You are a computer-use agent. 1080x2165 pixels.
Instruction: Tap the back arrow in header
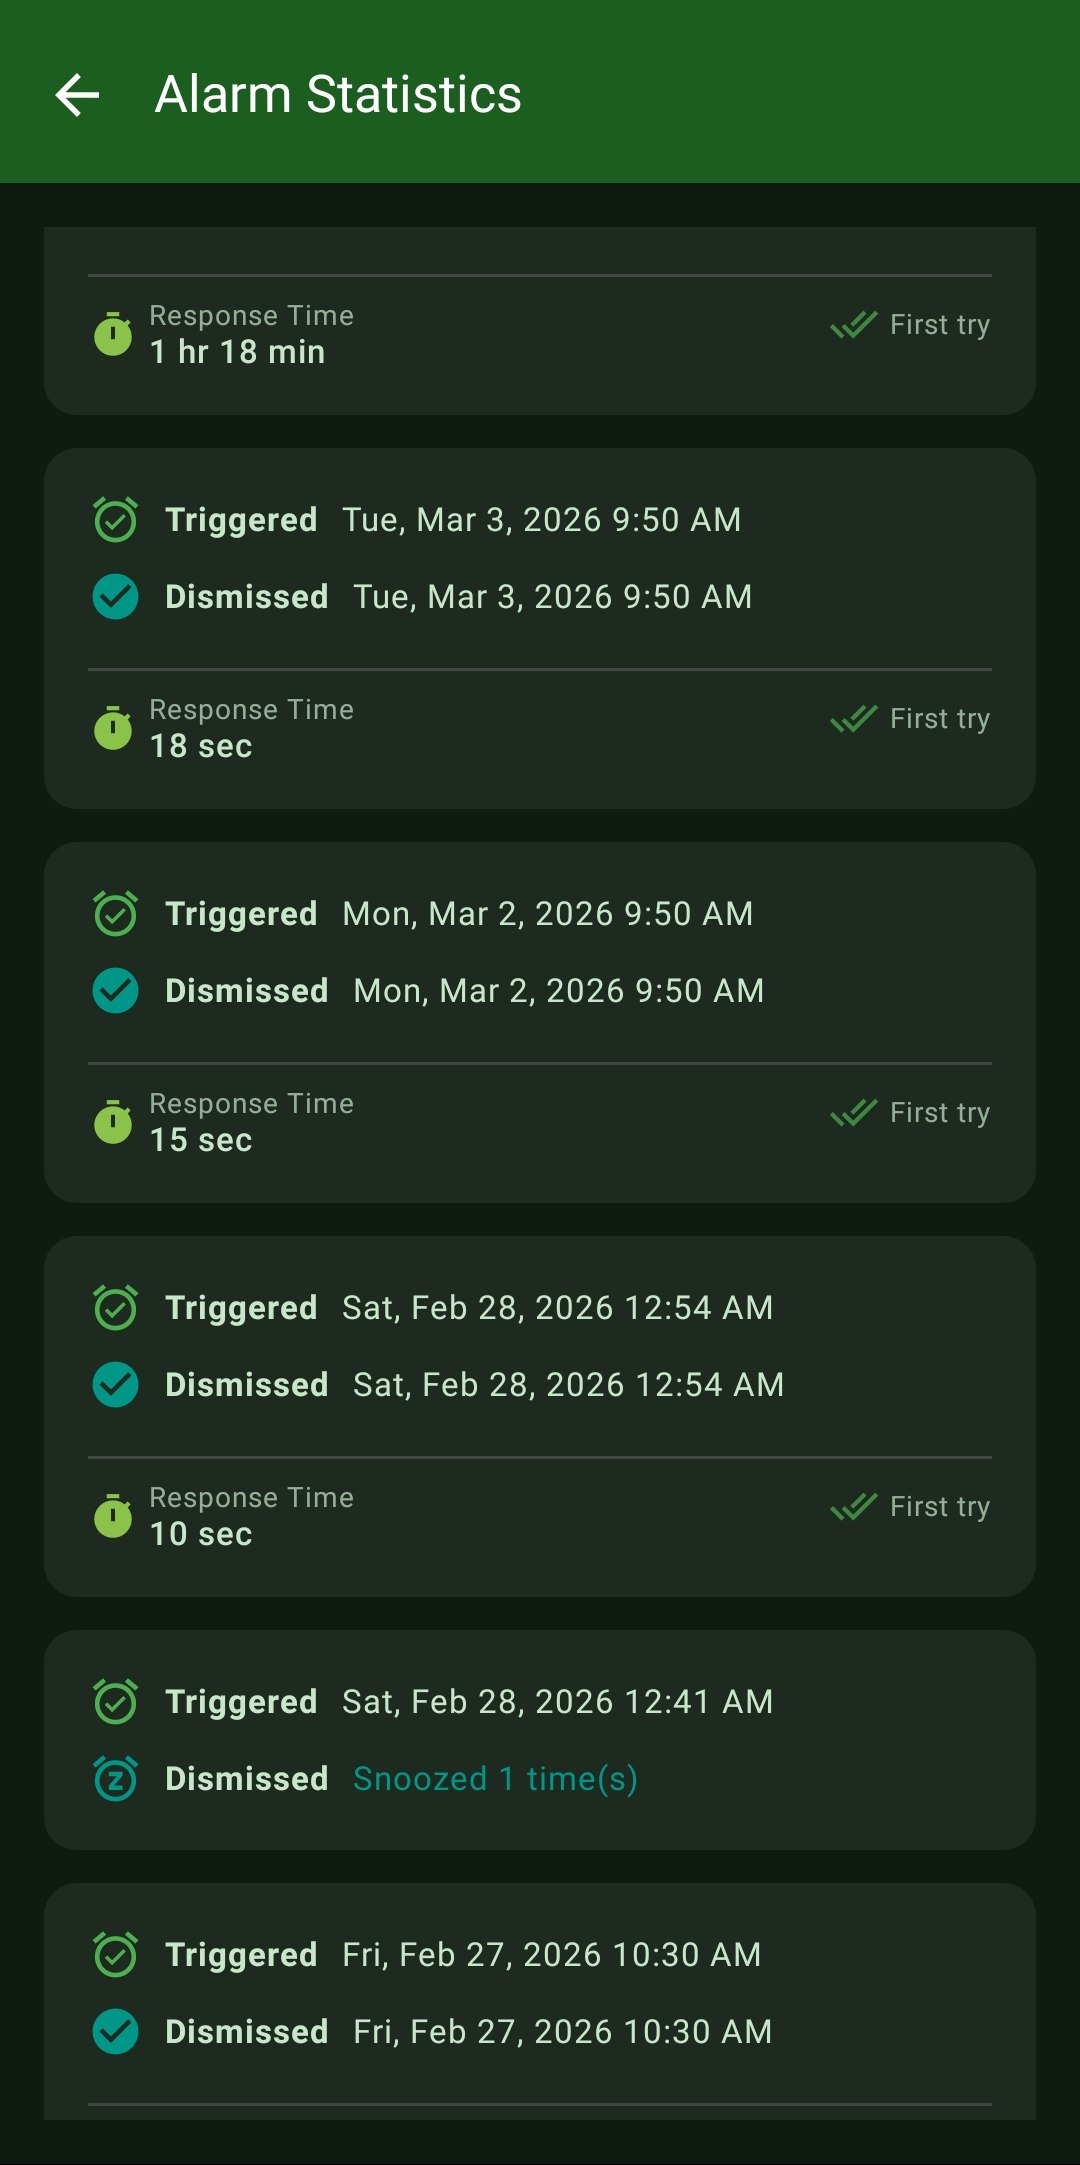click(77, 95)
